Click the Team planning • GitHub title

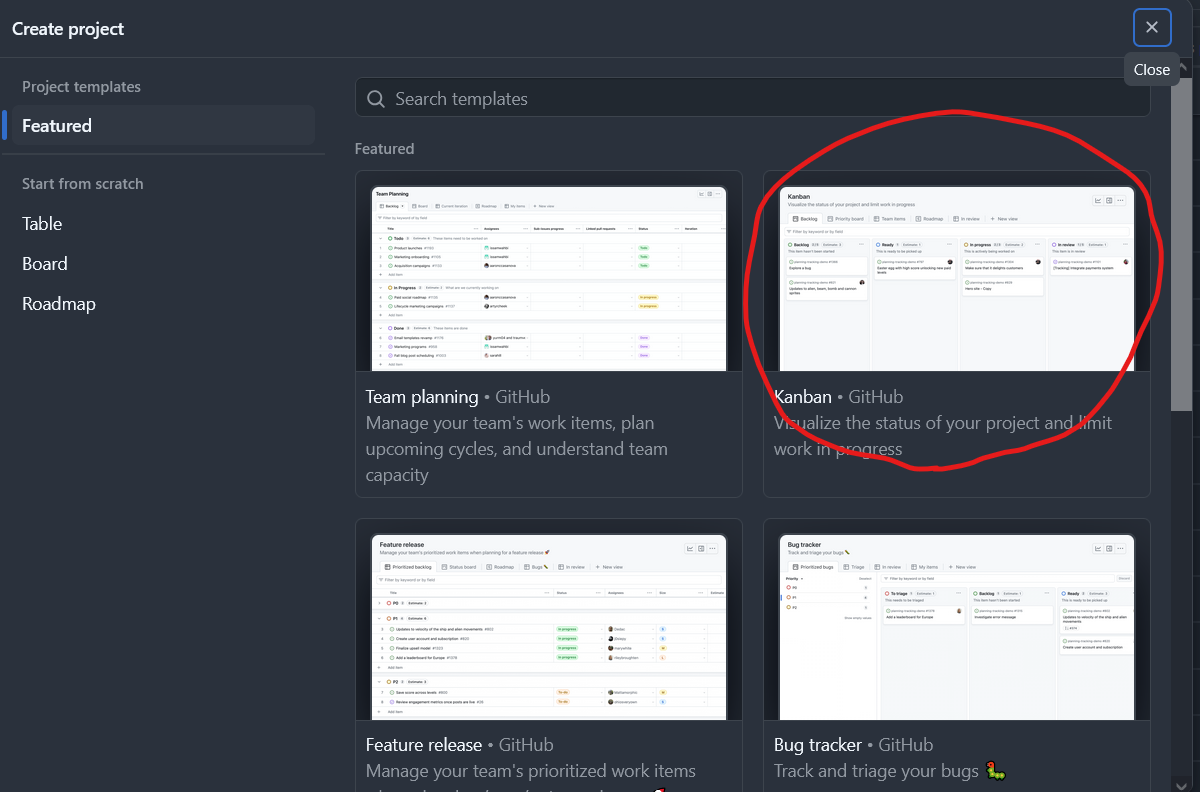pyautogui.click(x=457, y=397)
